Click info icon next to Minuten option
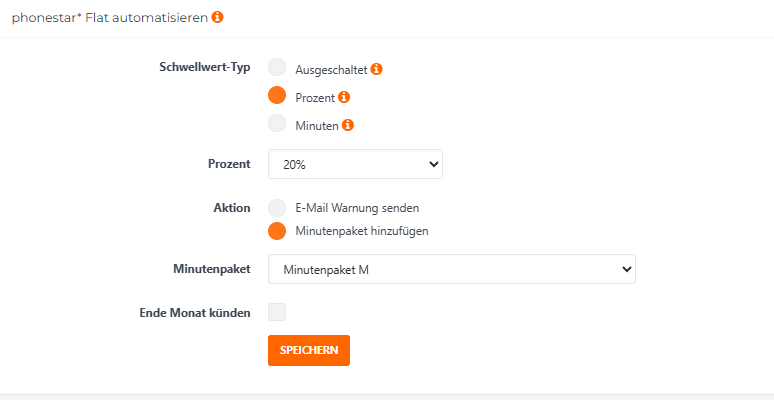The height and width of the screenshot is (400, 774). (348, 125)
